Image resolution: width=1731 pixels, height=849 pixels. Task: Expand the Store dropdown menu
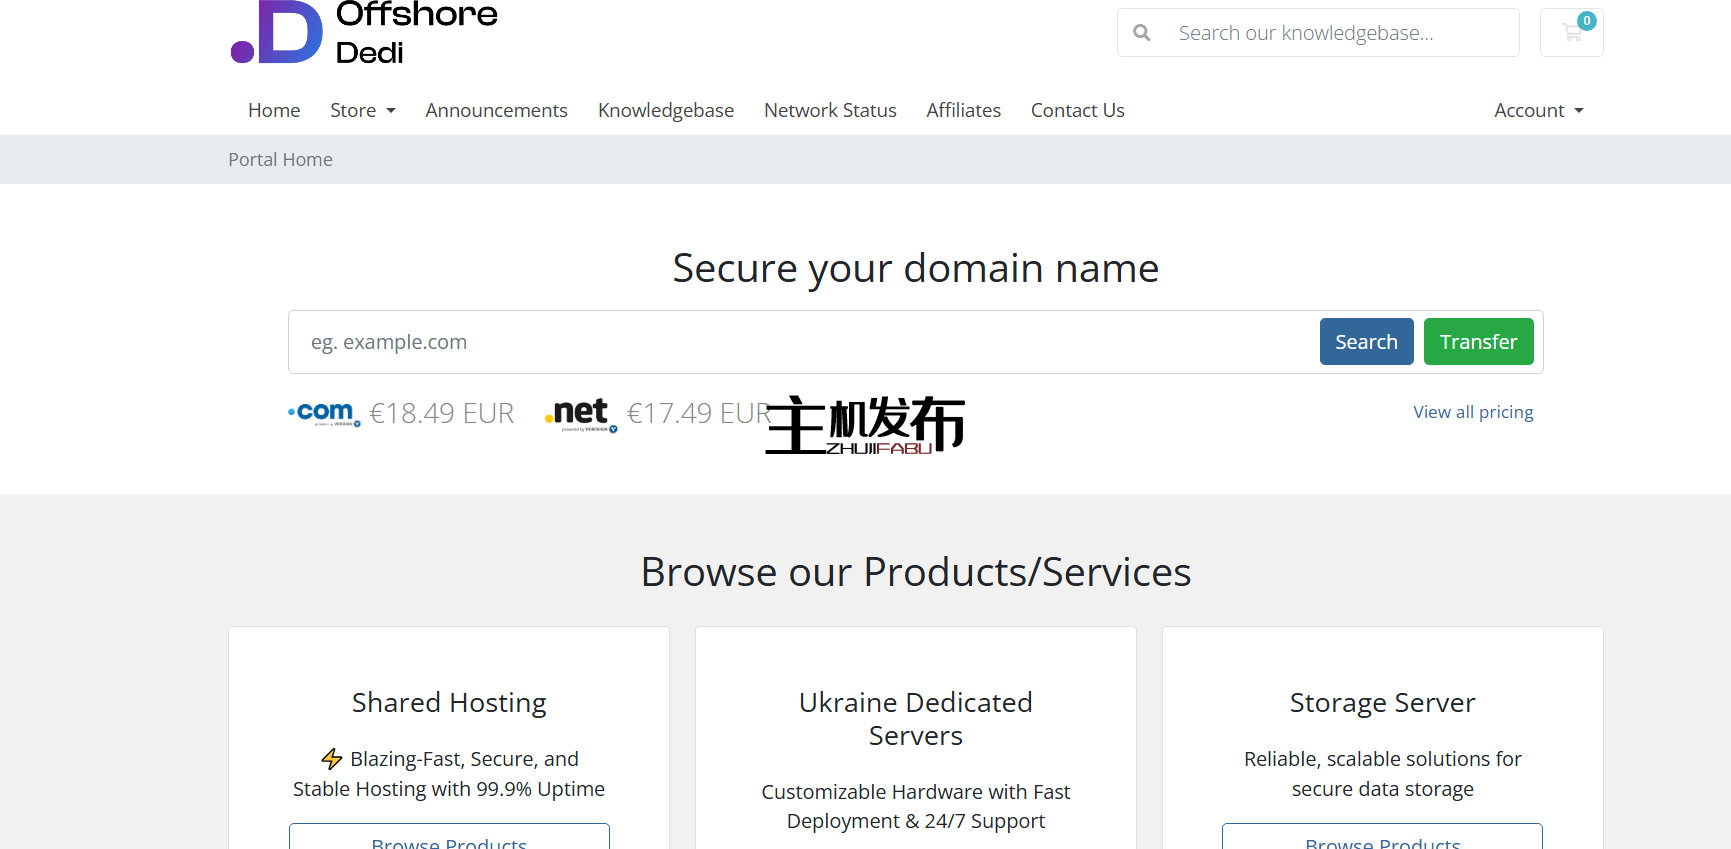[362, 110]
